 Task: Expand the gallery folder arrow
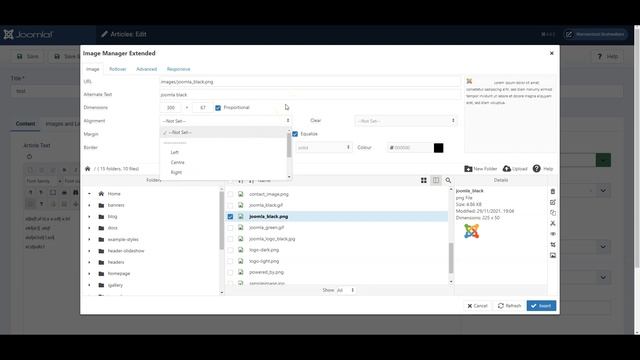[89, 285]
